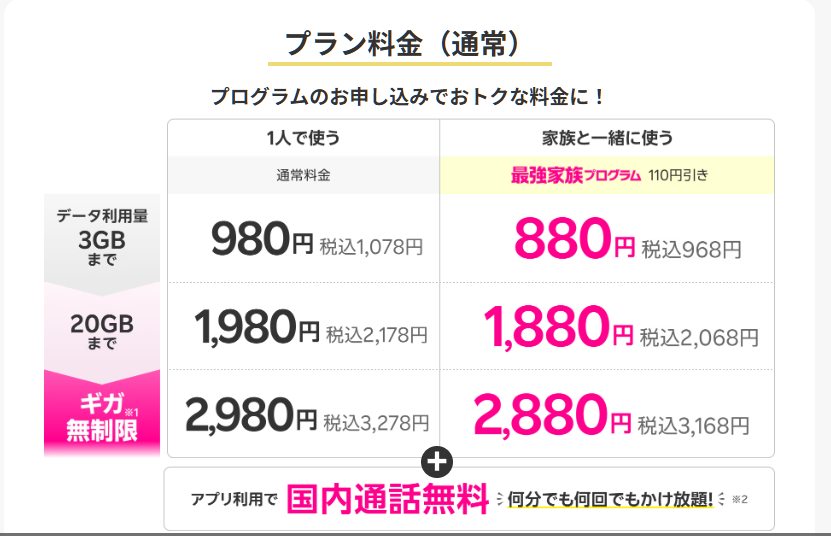Click the 最強家族プログラム logo text
The height and width of the screenshot is (536, 831).
[x=576, y=175]
